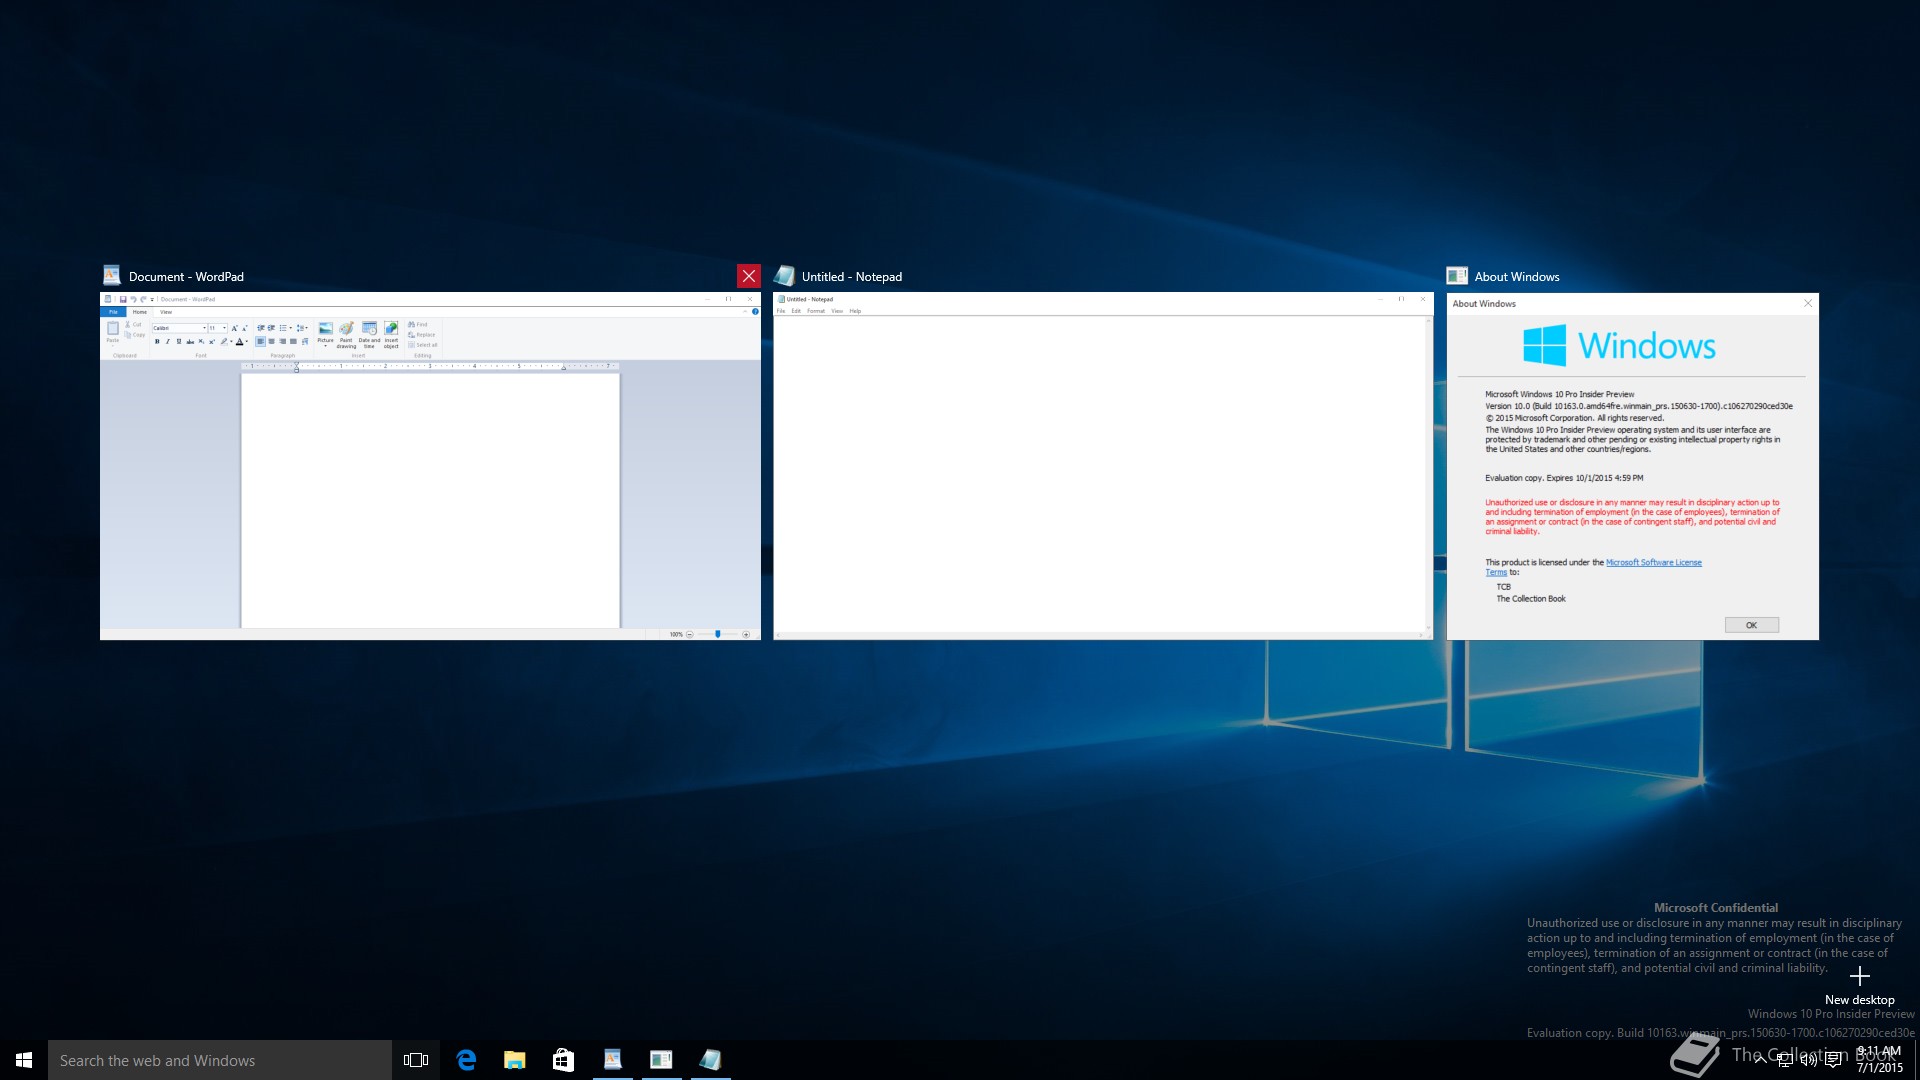Select the Document - WordPad window preview
The image size is (1920, 1080).
click(x=430, y=466)
